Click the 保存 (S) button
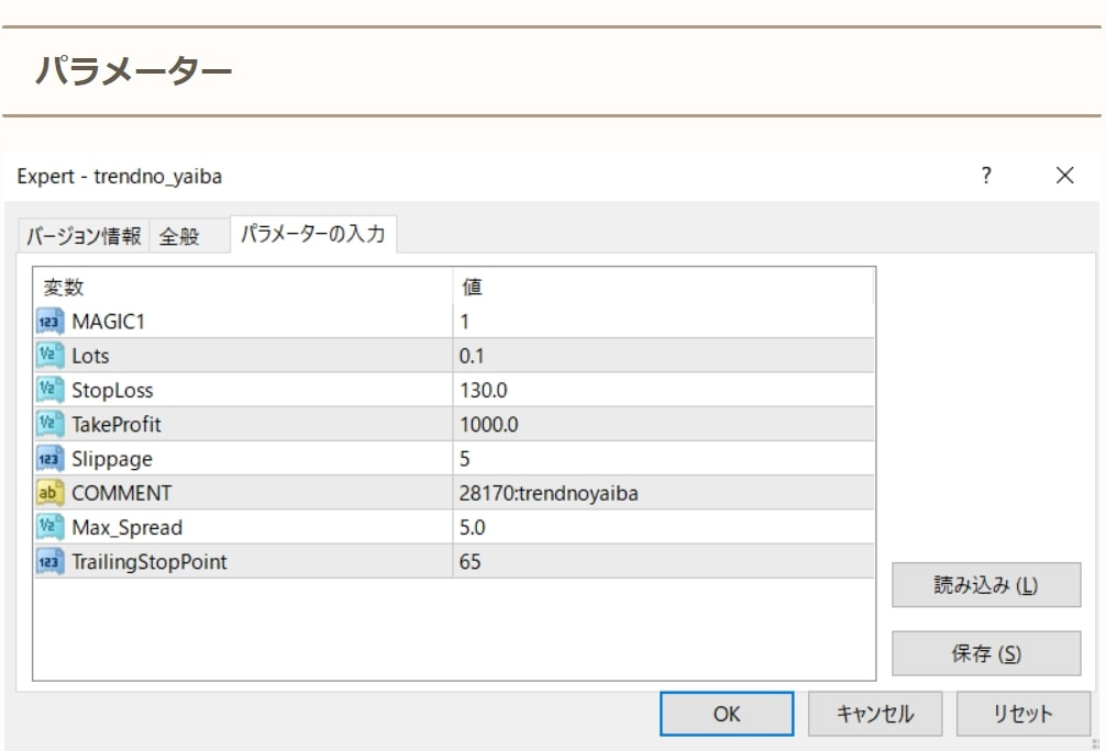Screen dimensions: 1106x751 point(985,654)
